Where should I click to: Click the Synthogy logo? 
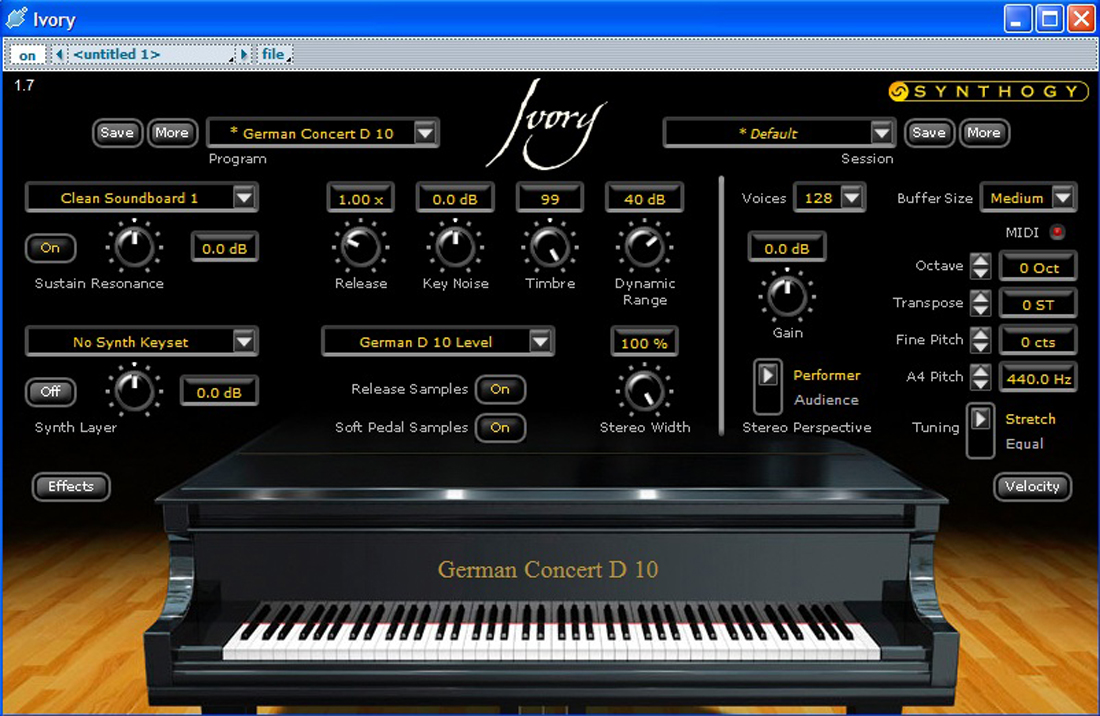[x=988, y=91]
